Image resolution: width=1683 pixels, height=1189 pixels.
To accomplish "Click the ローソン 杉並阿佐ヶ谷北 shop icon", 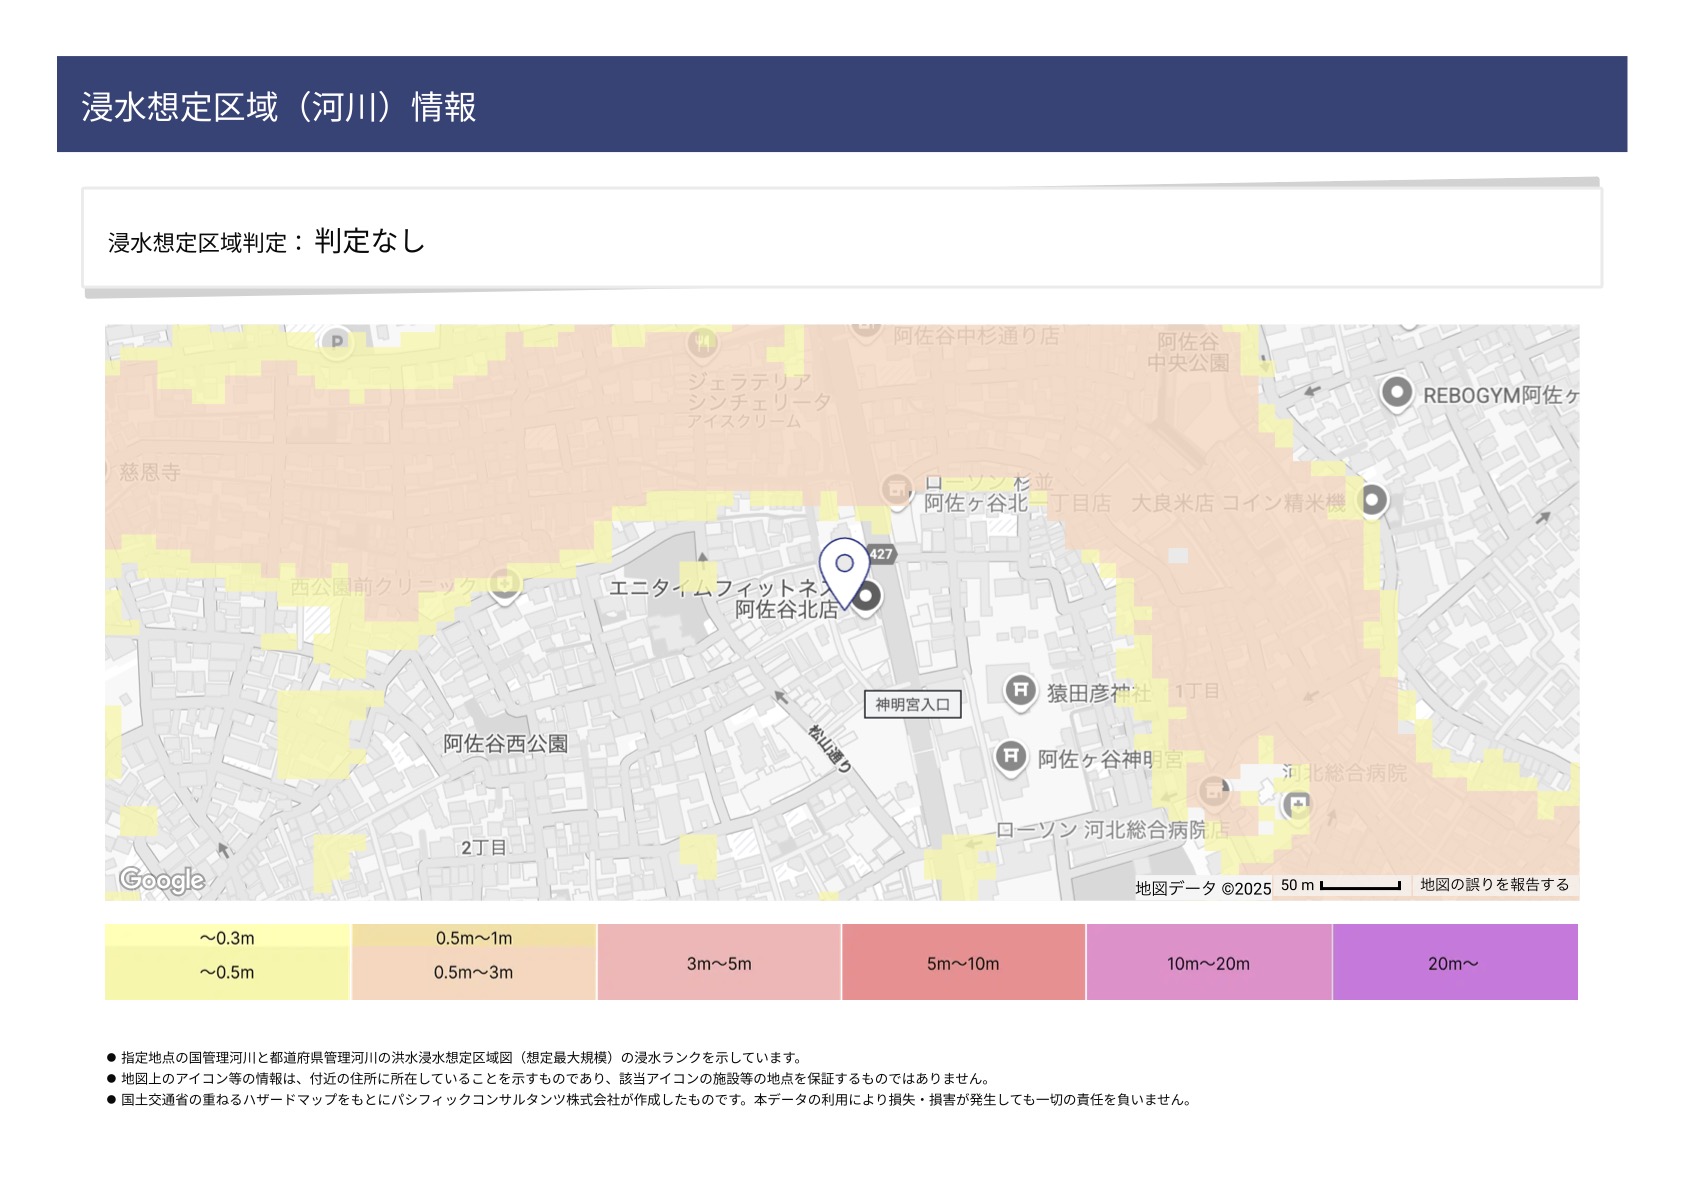I will [x=897, y=489].
